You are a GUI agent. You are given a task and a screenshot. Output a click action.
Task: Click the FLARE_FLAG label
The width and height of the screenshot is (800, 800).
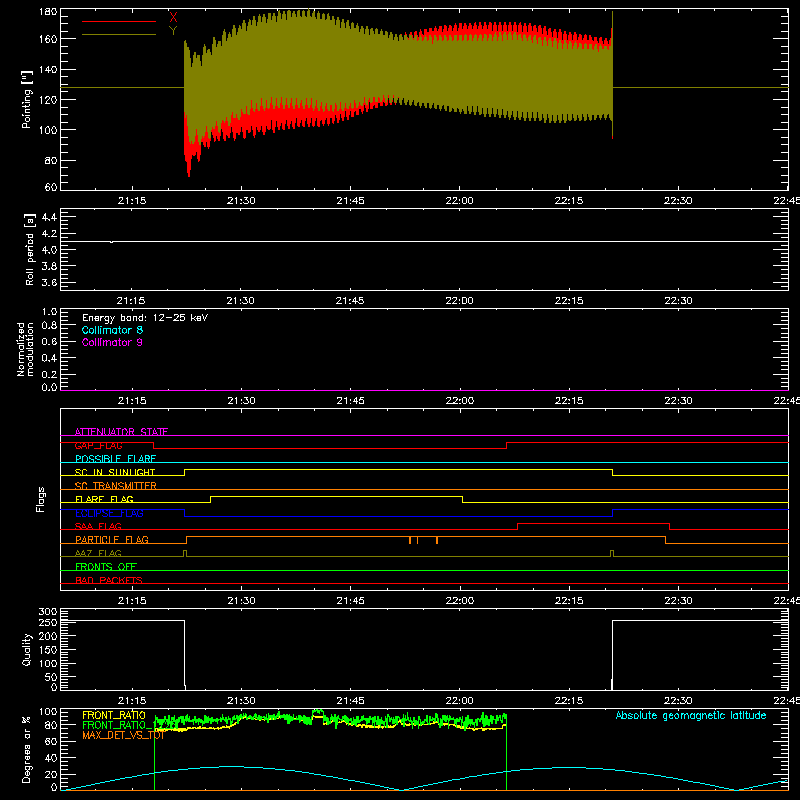[104, 499]
